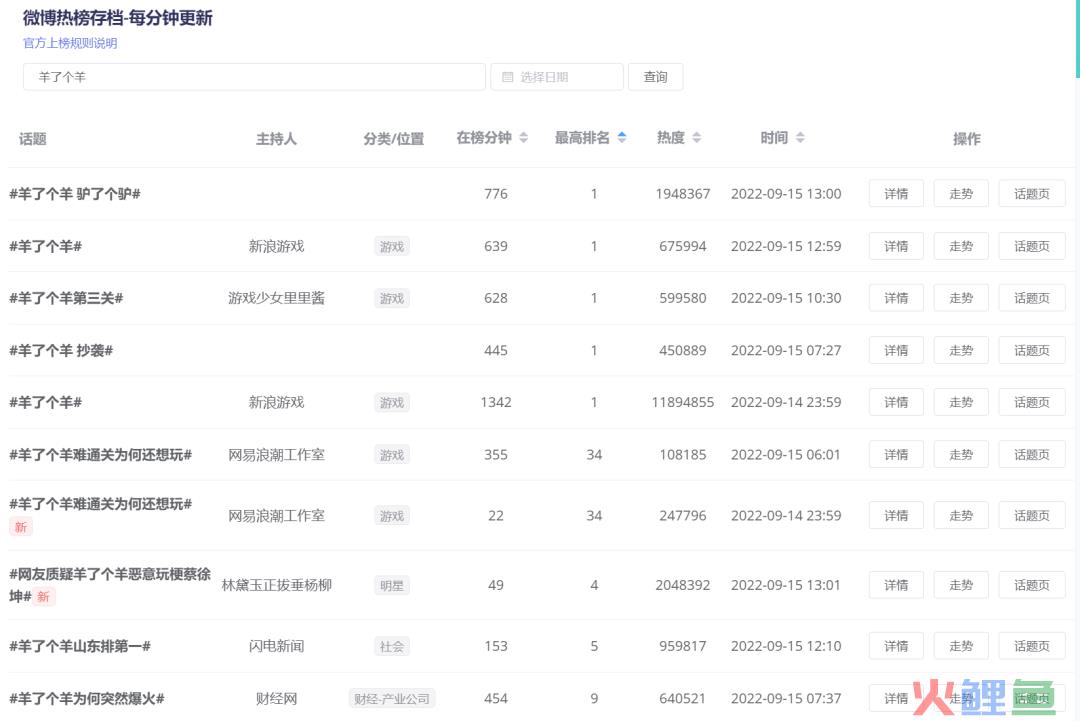The image size is (1080, 721).
Task: Open 话题页 for #羊了个羊山东排第一#
Action: click(x=1032, y=646)
